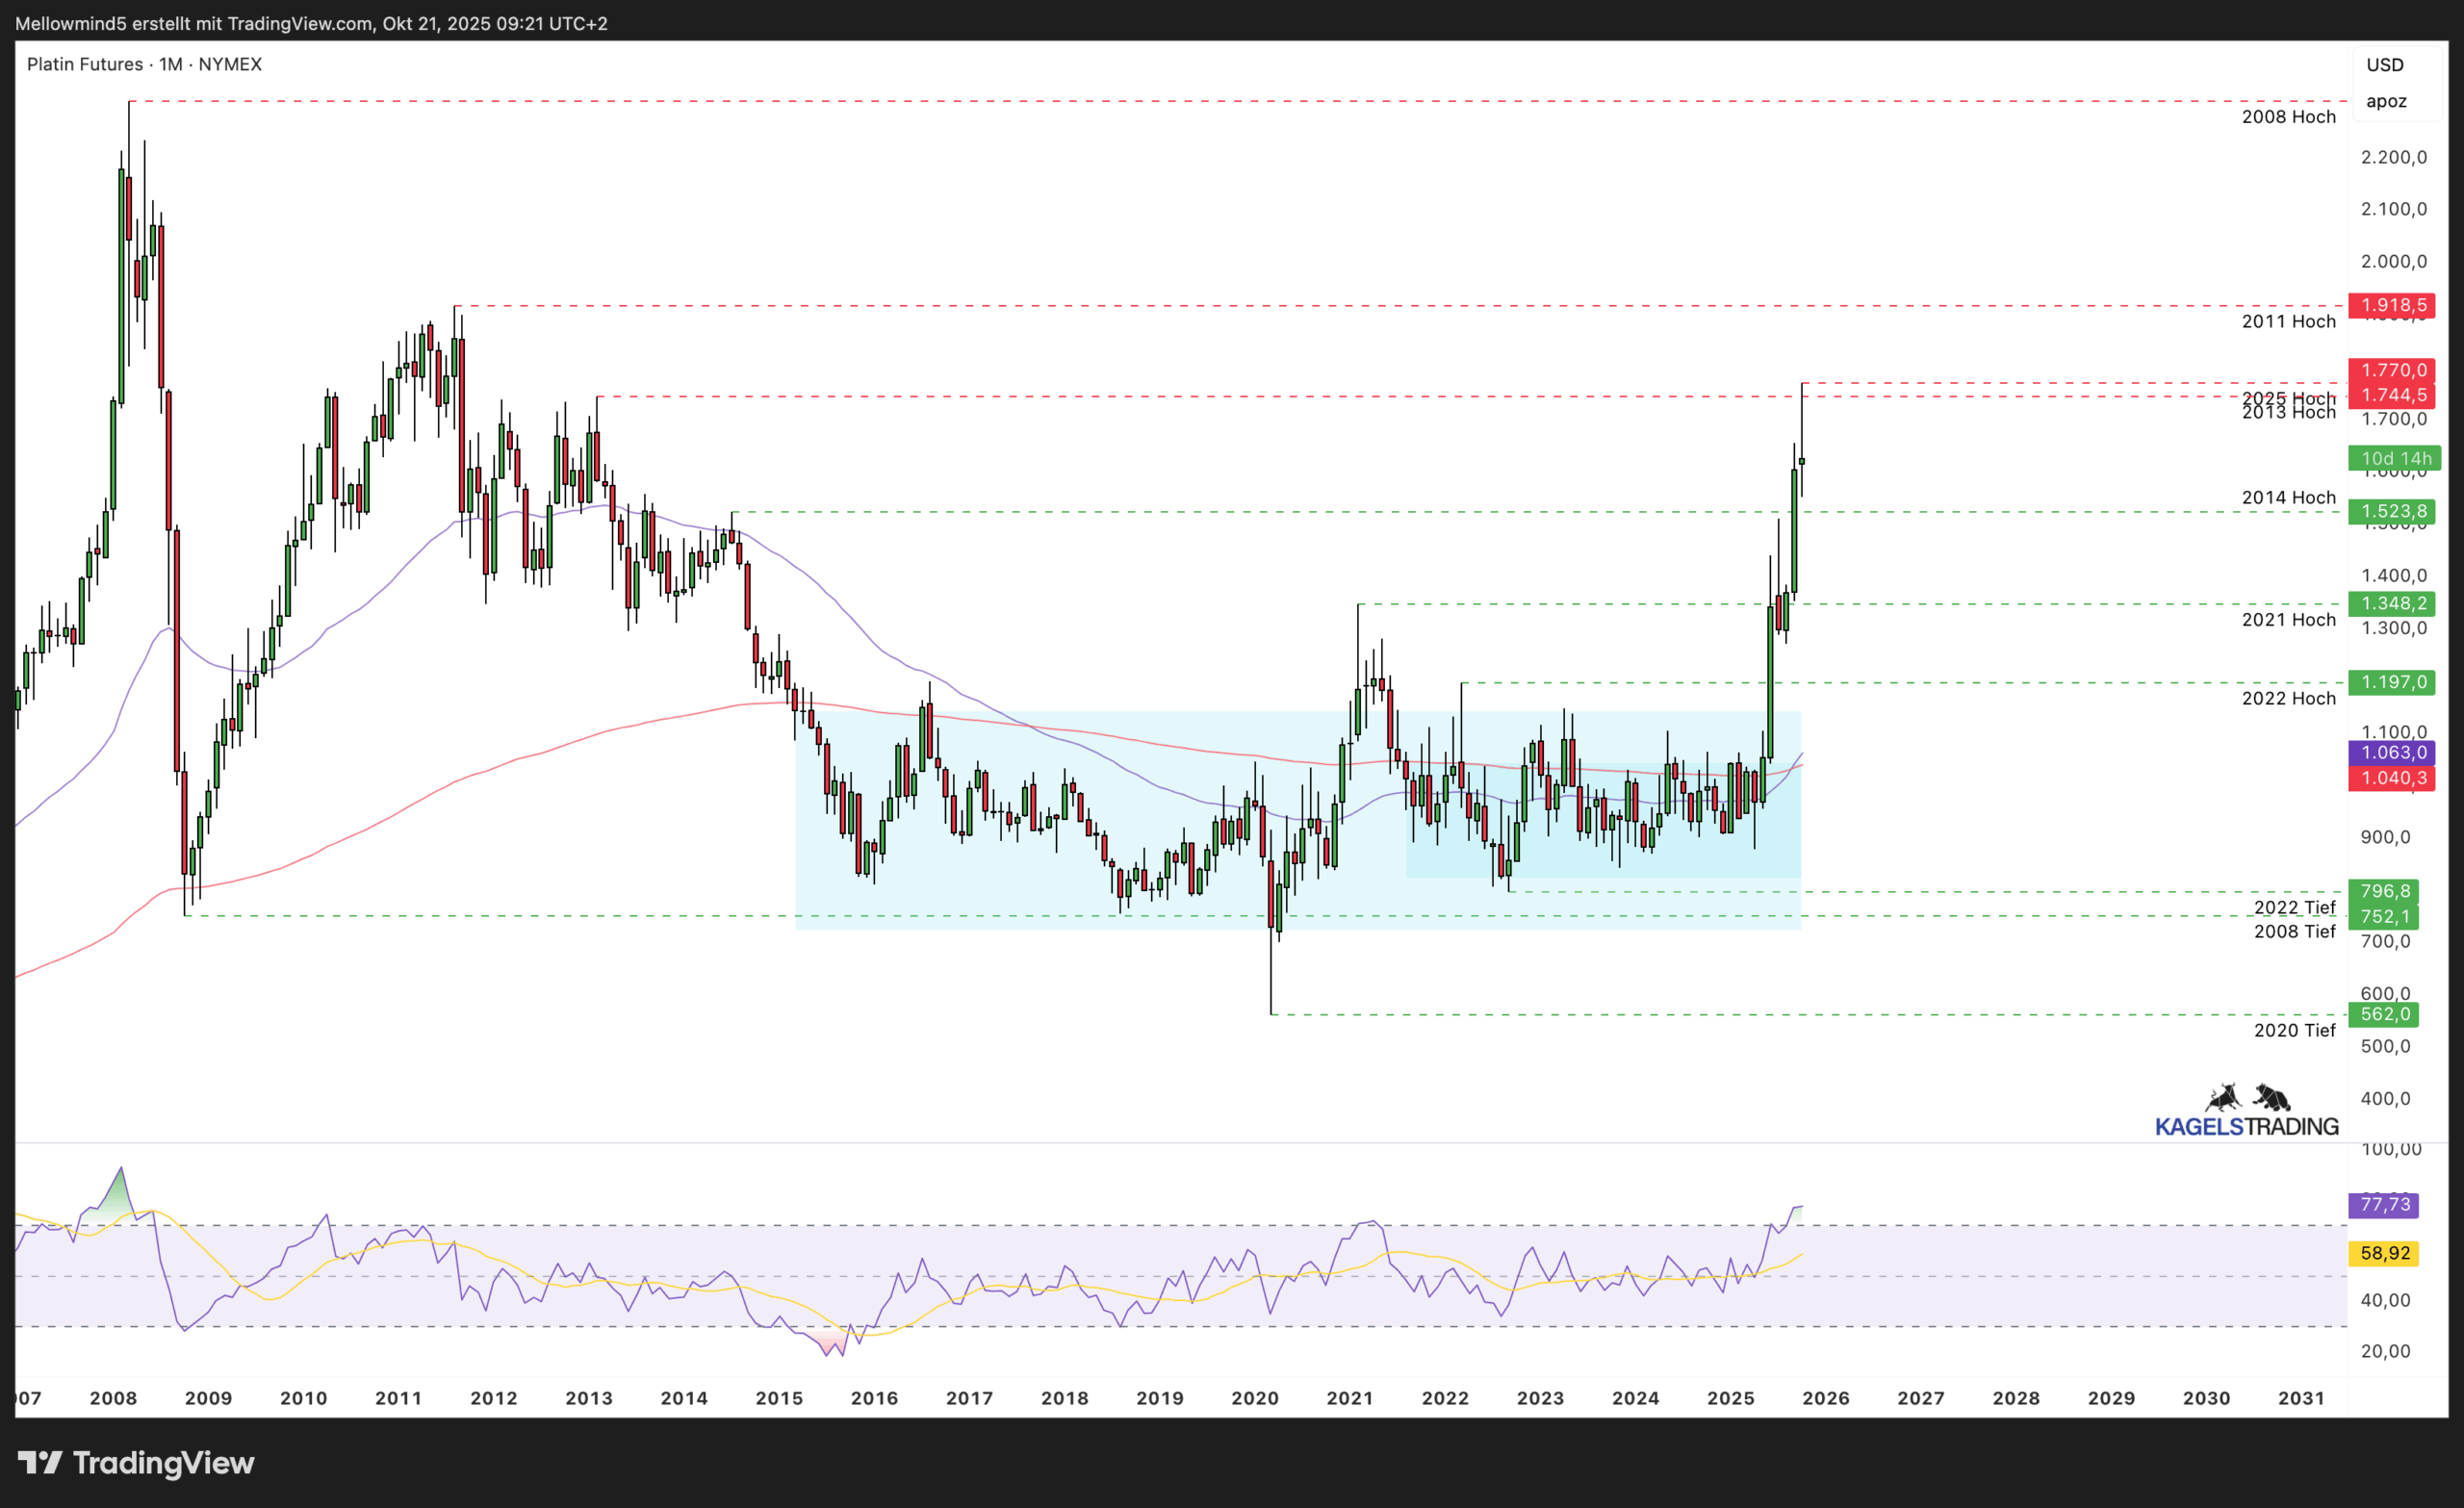The width and height of the screenshot is (2464, 1508).
Task: Click the yellow 58,92 RSI average label
Action: click(x=2384, y=1253)
